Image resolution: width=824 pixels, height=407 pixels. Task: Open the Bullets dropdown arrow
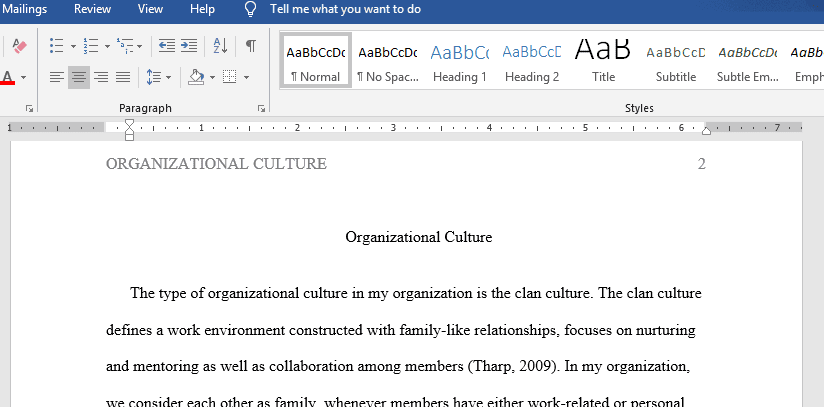[x=73, y=46]
